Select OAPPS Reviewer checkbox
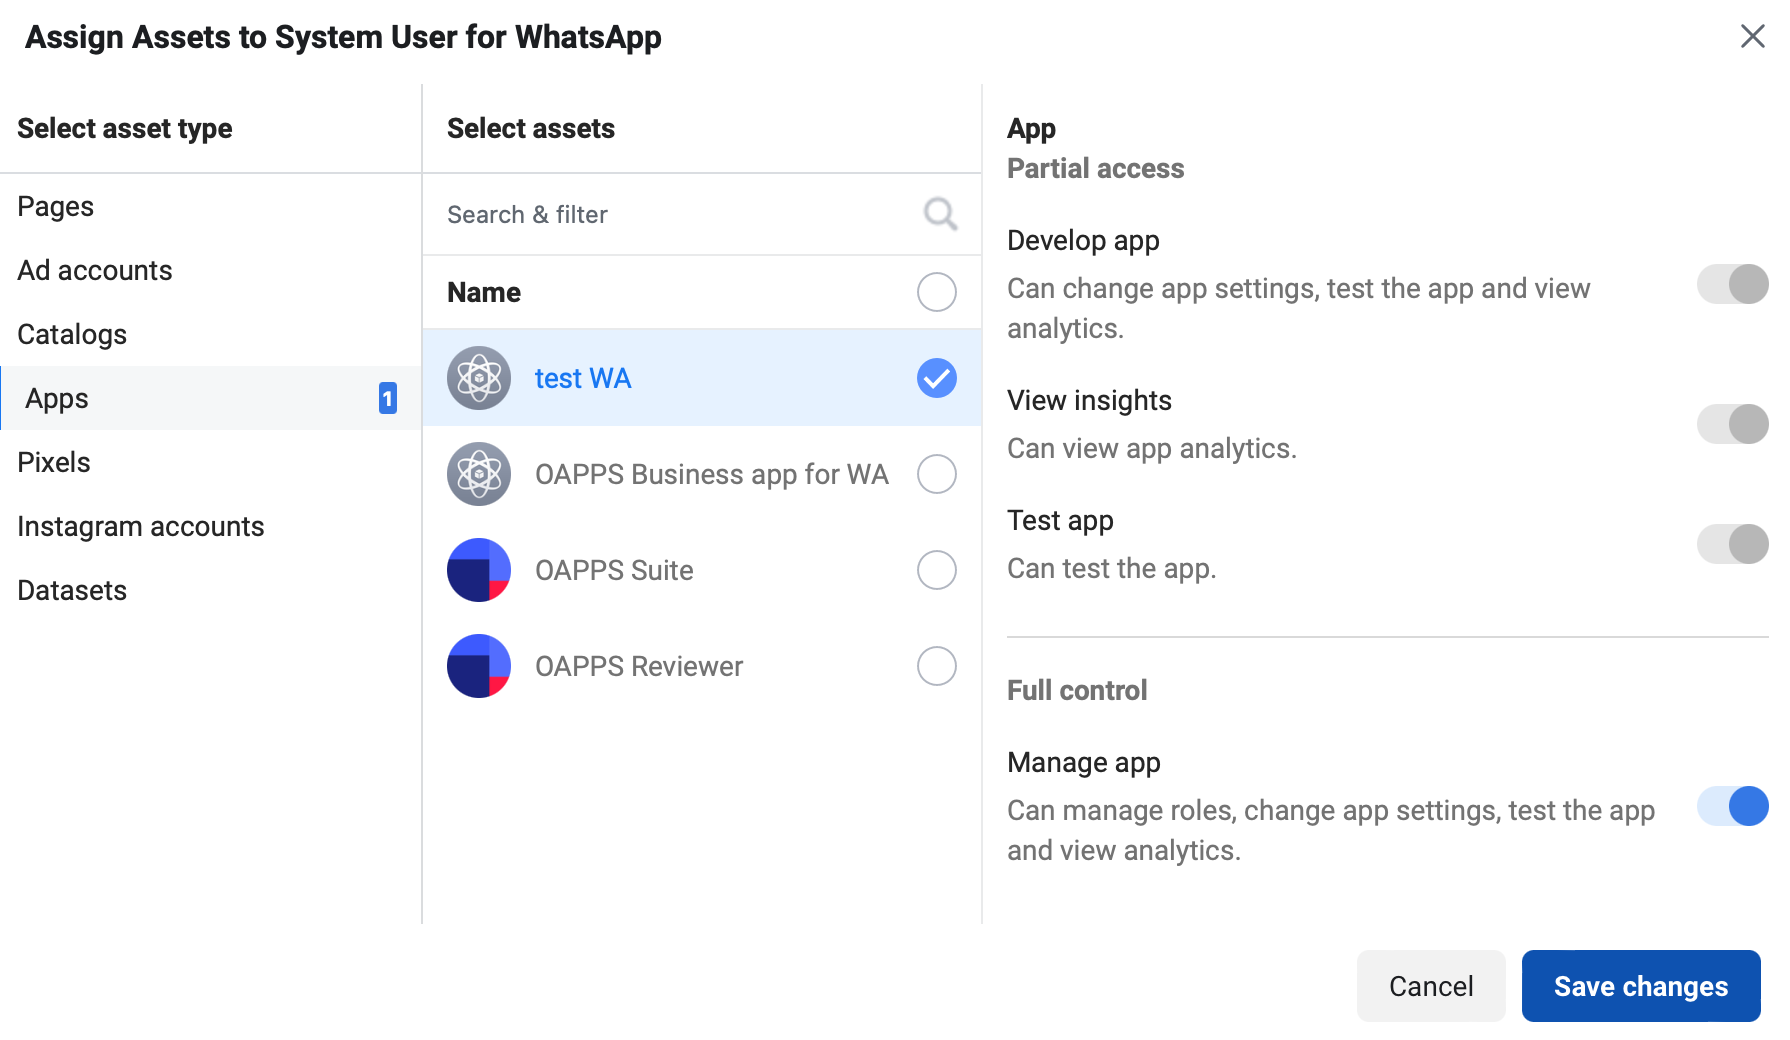1790x1040 pixels. click(x=936, y=666)
